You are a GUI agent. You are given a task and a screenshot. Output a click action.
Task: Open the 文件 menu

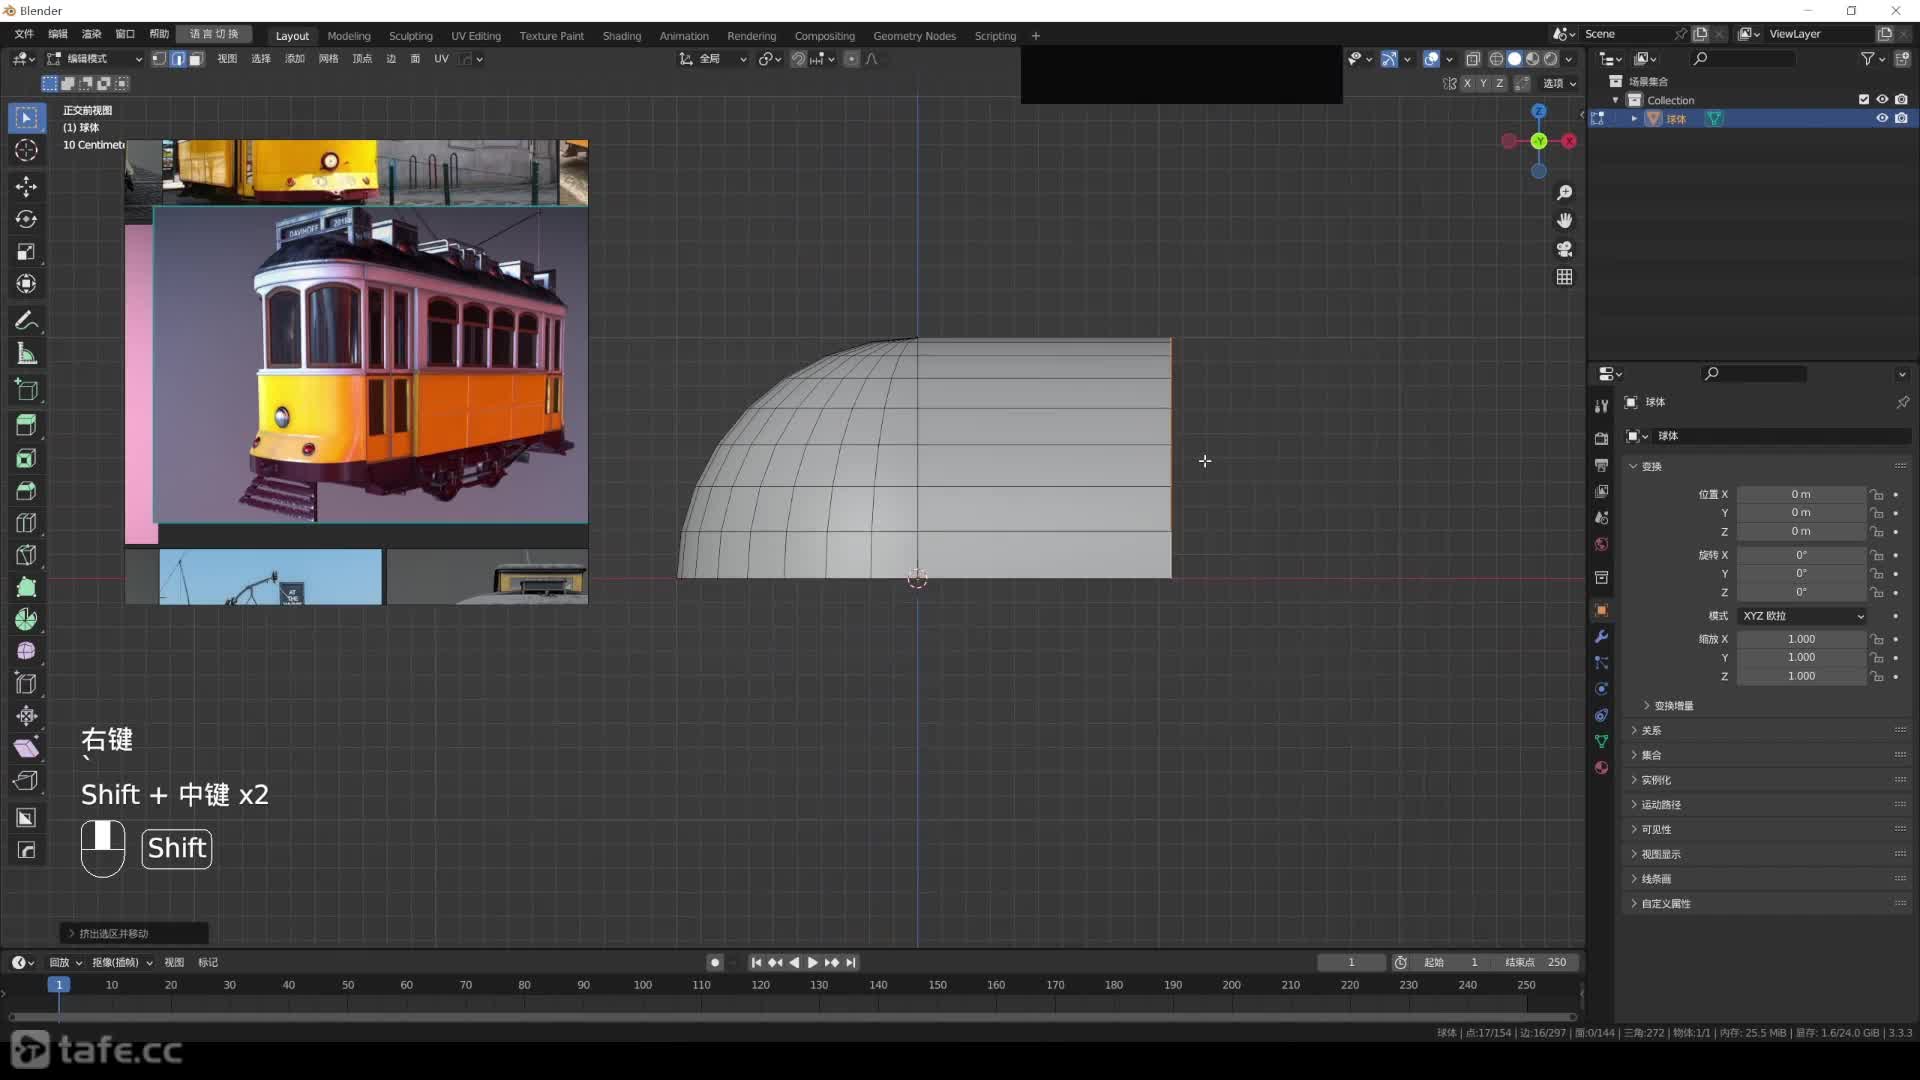pos(24,34)
